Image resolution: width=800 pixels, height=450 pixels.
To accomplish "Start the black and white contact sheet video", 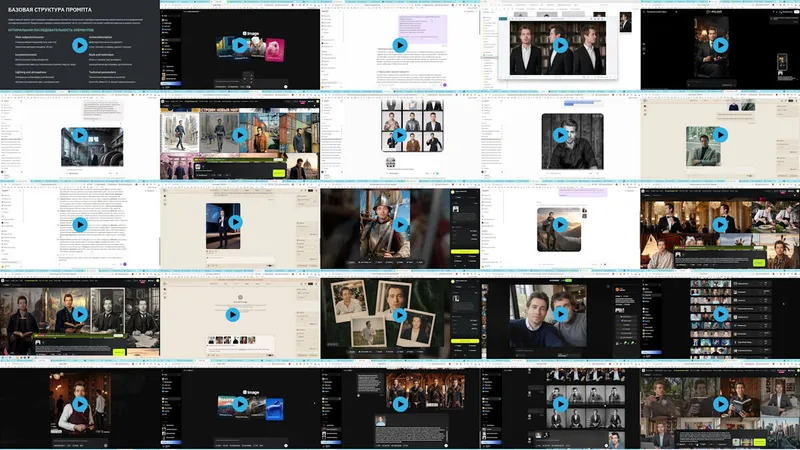I will pos(560,404).
